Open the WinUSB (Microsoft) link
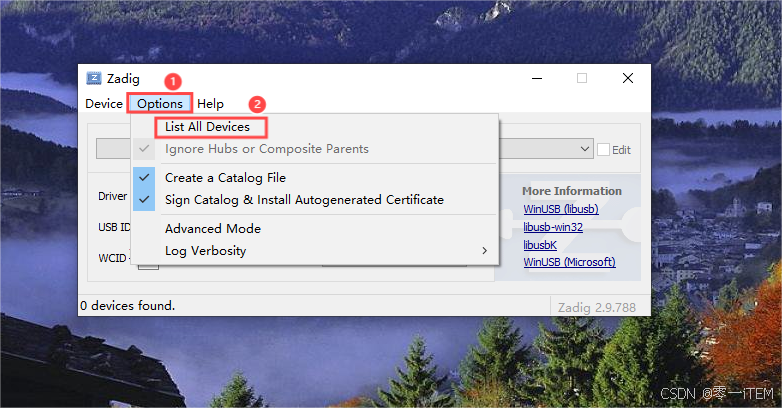782x408 pixels. [x=569, y=262]
